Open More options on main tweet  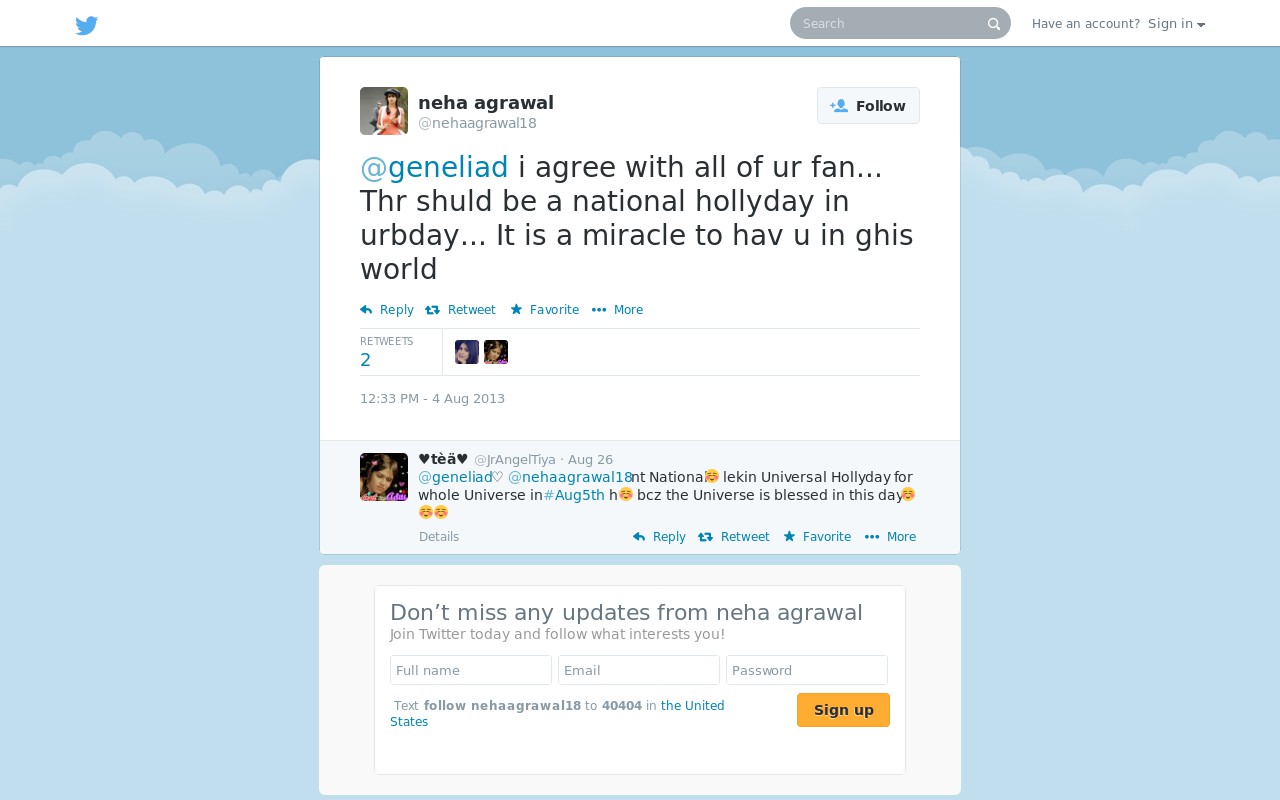[x=617, y=310]
